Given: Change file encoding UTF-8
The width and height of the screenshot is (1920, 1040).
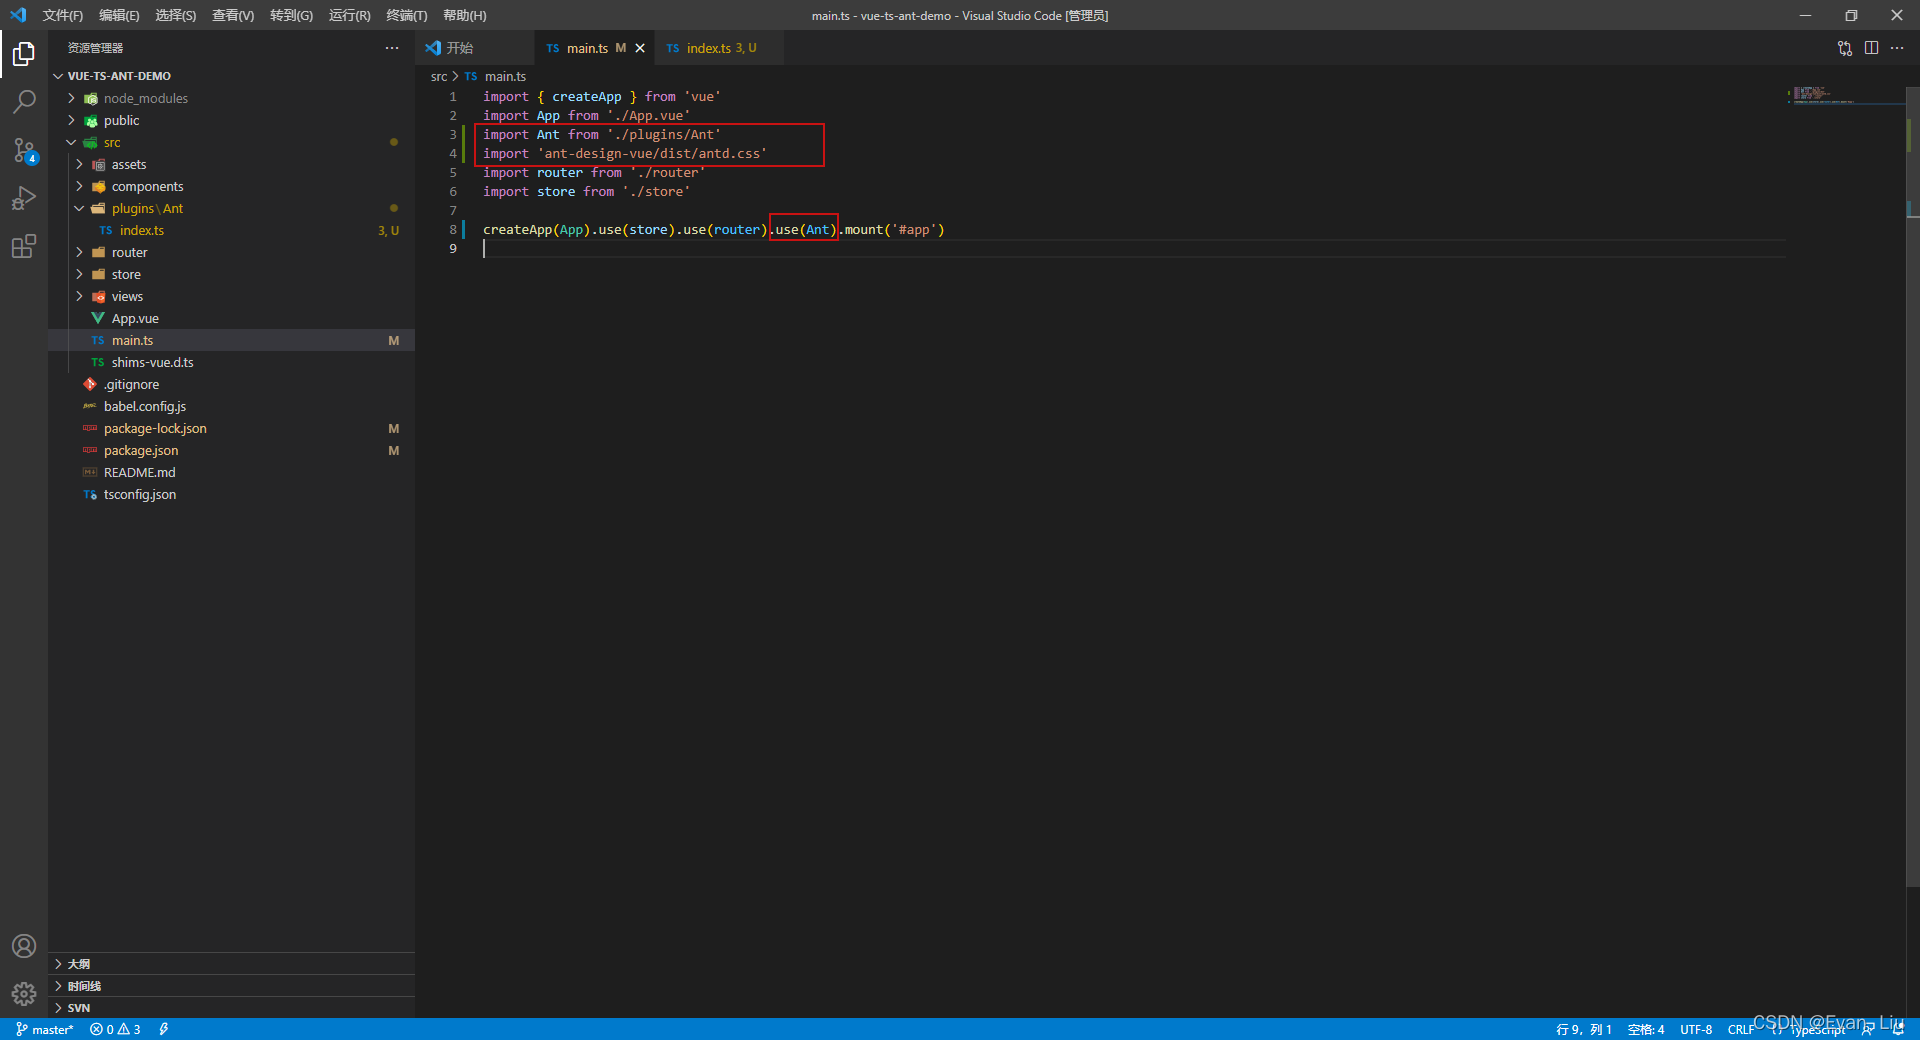Looking at the screenshot, I should (x=1696, y=1029).
